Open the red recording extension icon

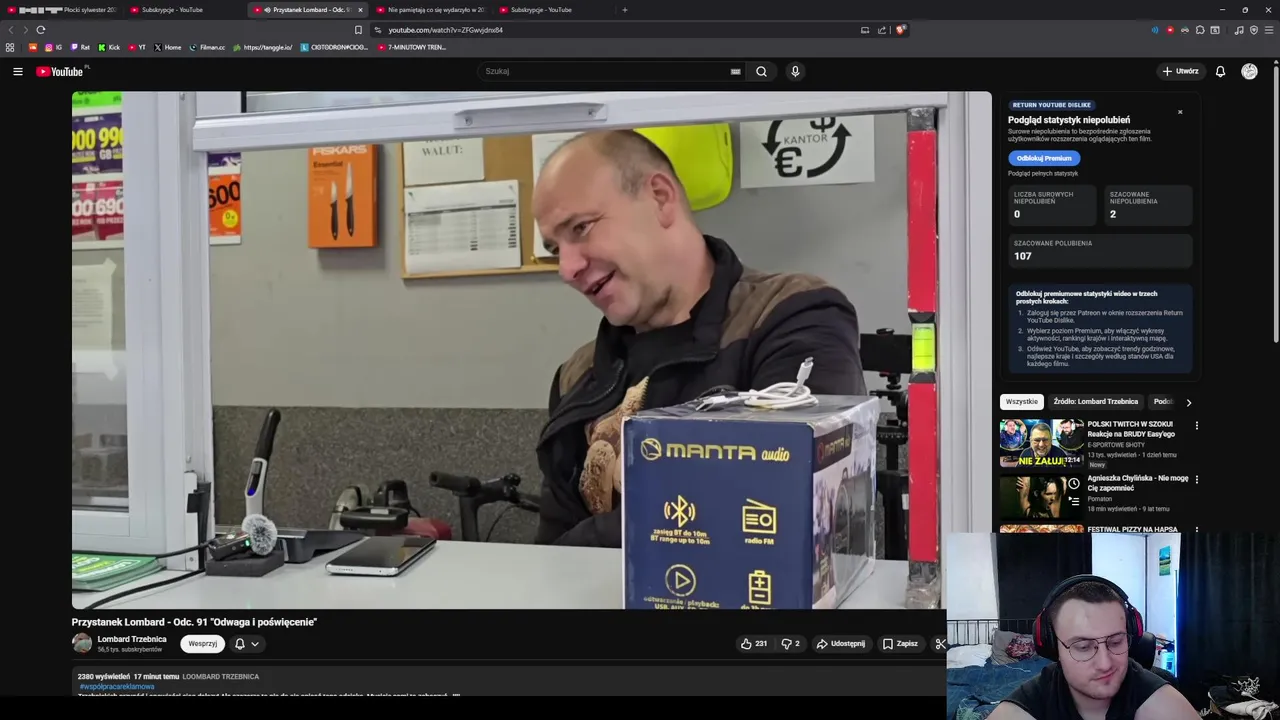1170,30
